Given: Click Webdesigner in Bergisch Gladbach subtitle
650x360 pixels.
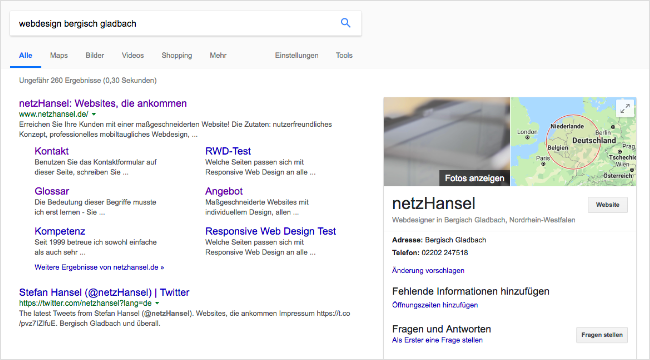Looking at the screenshot, I should [483, 220].
